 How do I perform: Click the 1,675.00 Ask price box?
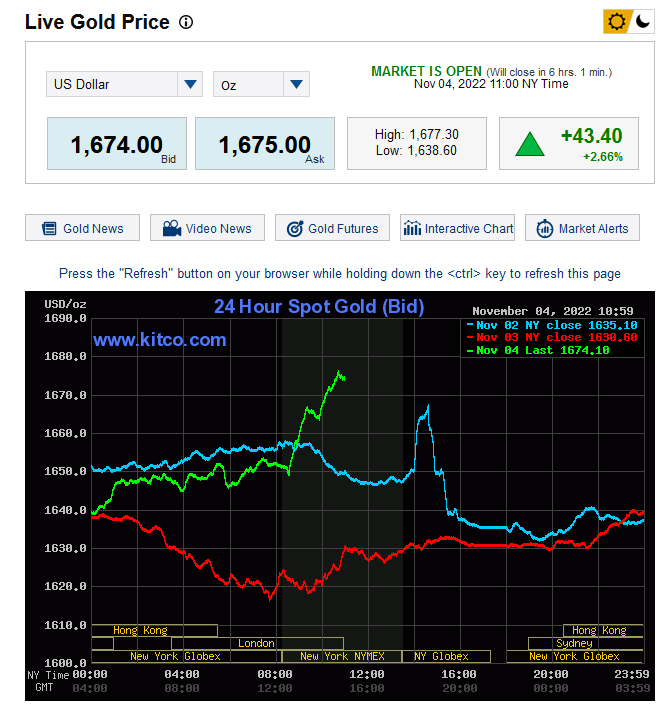click(265, 143)
